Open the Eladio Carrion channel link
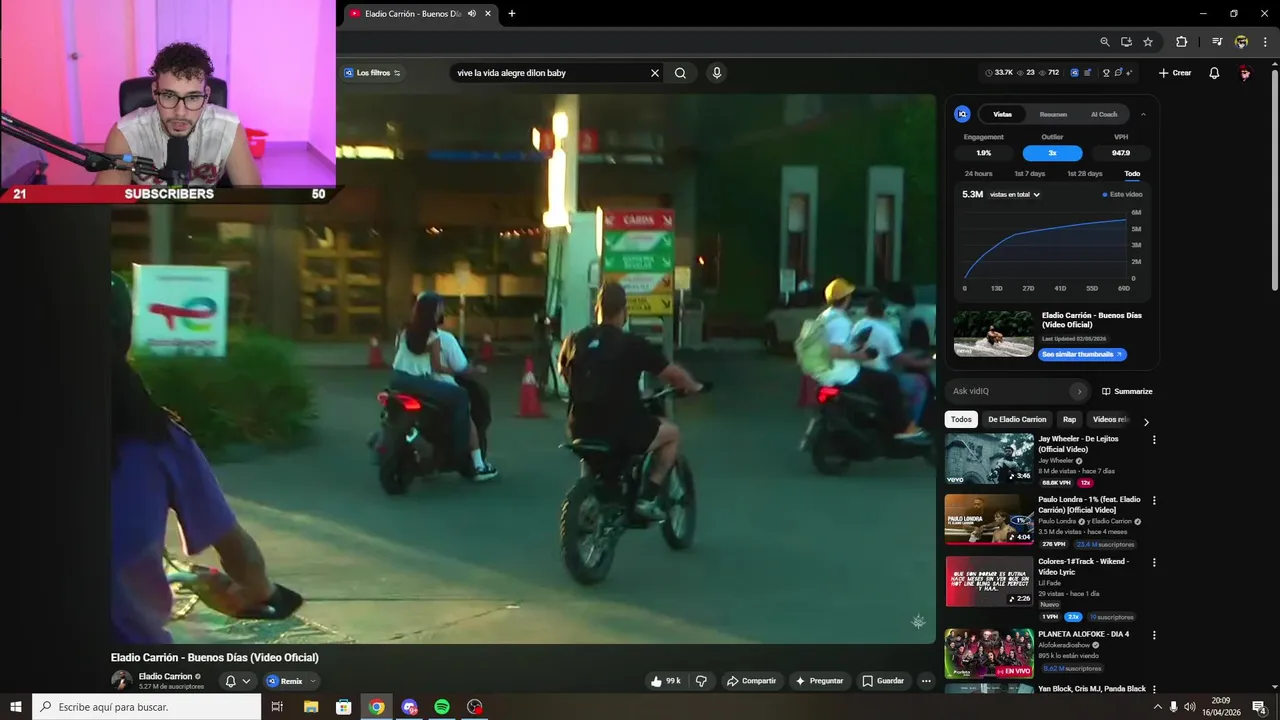 tap(165, 677)
